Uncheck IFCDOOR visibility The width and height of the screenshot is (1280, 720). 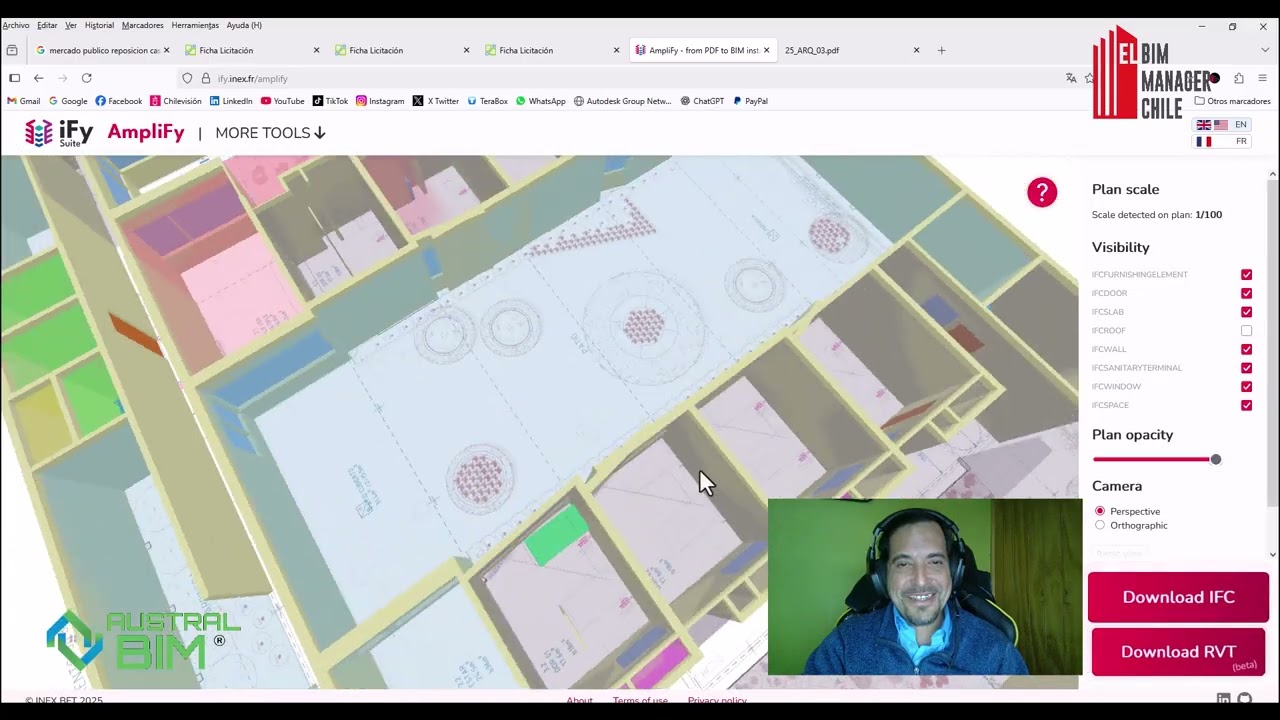[1246, 293]
